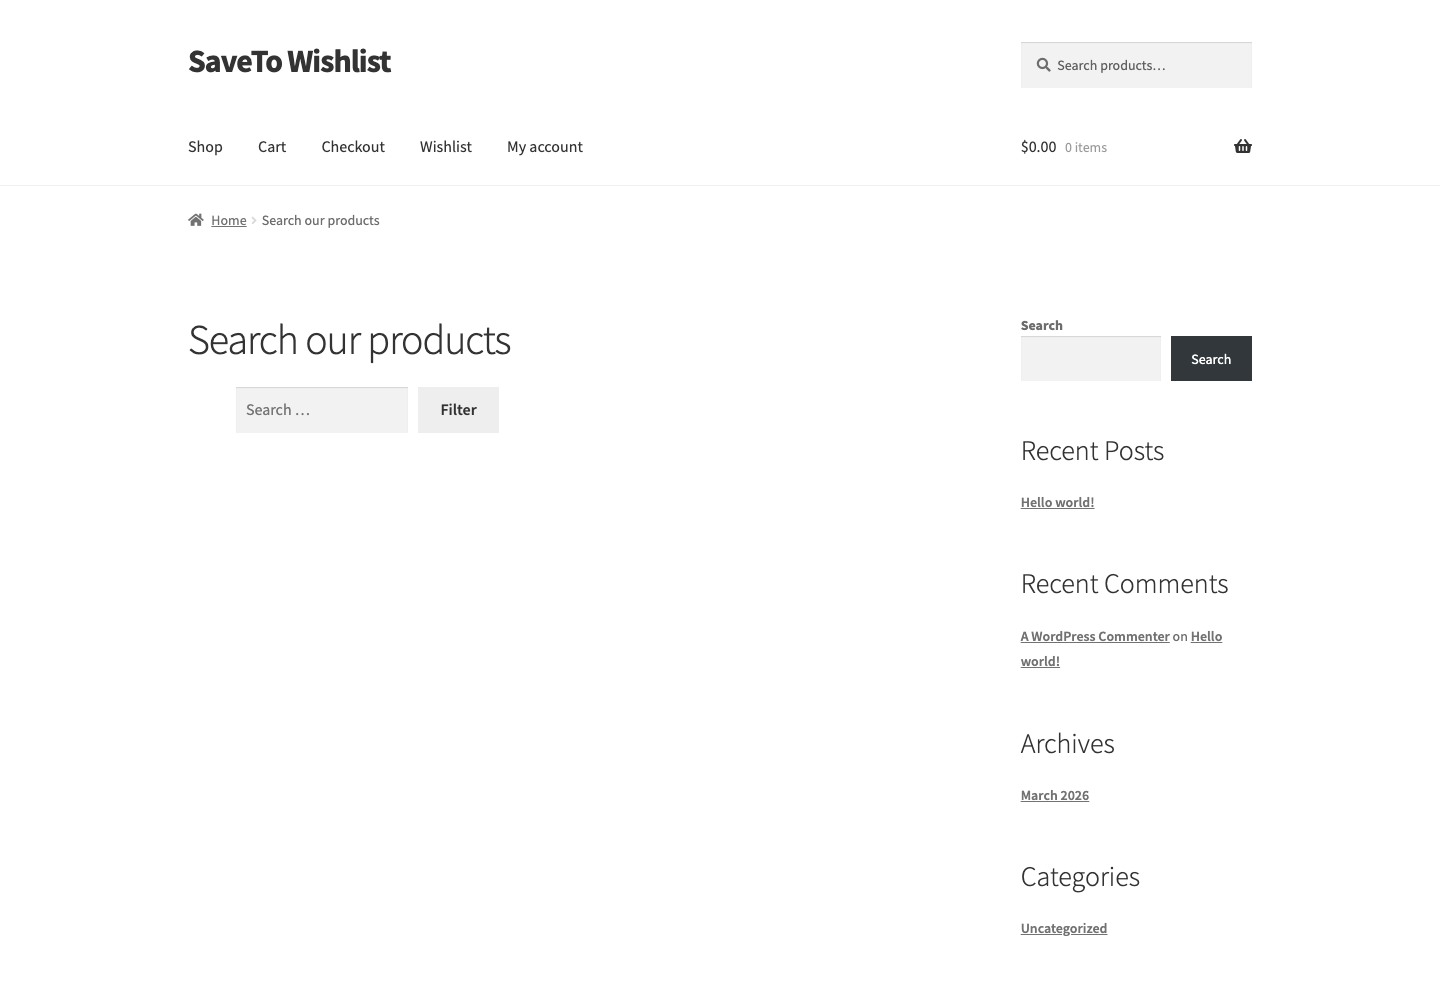This screenshot has width=1440, height=1000.
Task: Open My account from navigation
Action: (545, 146)
